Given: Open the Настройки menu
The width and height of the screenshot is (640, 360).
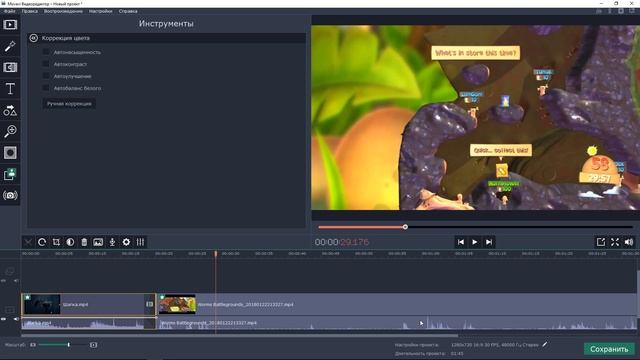Looking at the screenshot, I should (100, 11).
